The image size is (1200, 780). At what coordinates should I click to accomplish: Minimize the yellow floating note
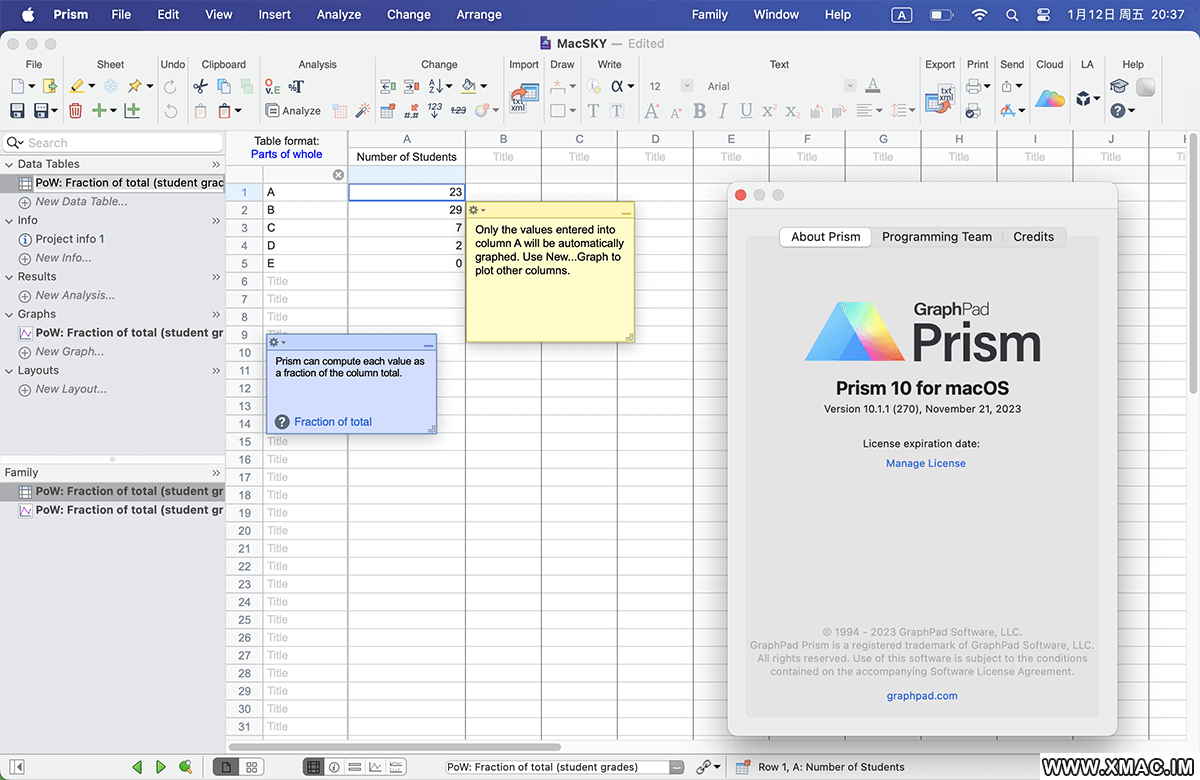[626, 211]
